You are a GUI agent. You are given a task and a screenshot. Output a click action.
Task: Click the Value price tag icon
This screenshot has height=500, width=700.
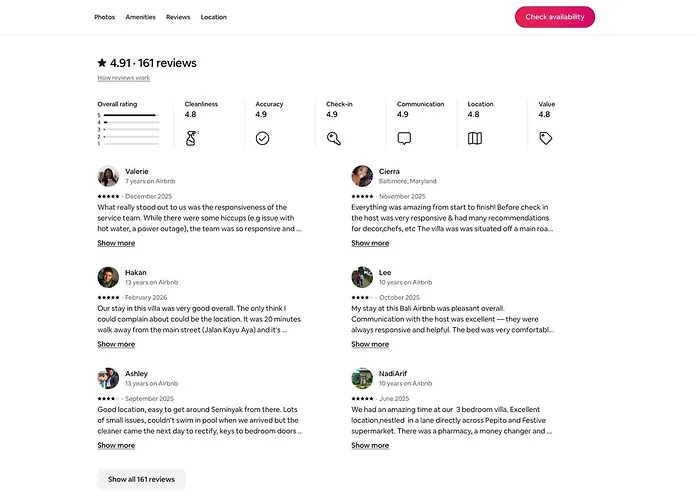click(546, 138)
